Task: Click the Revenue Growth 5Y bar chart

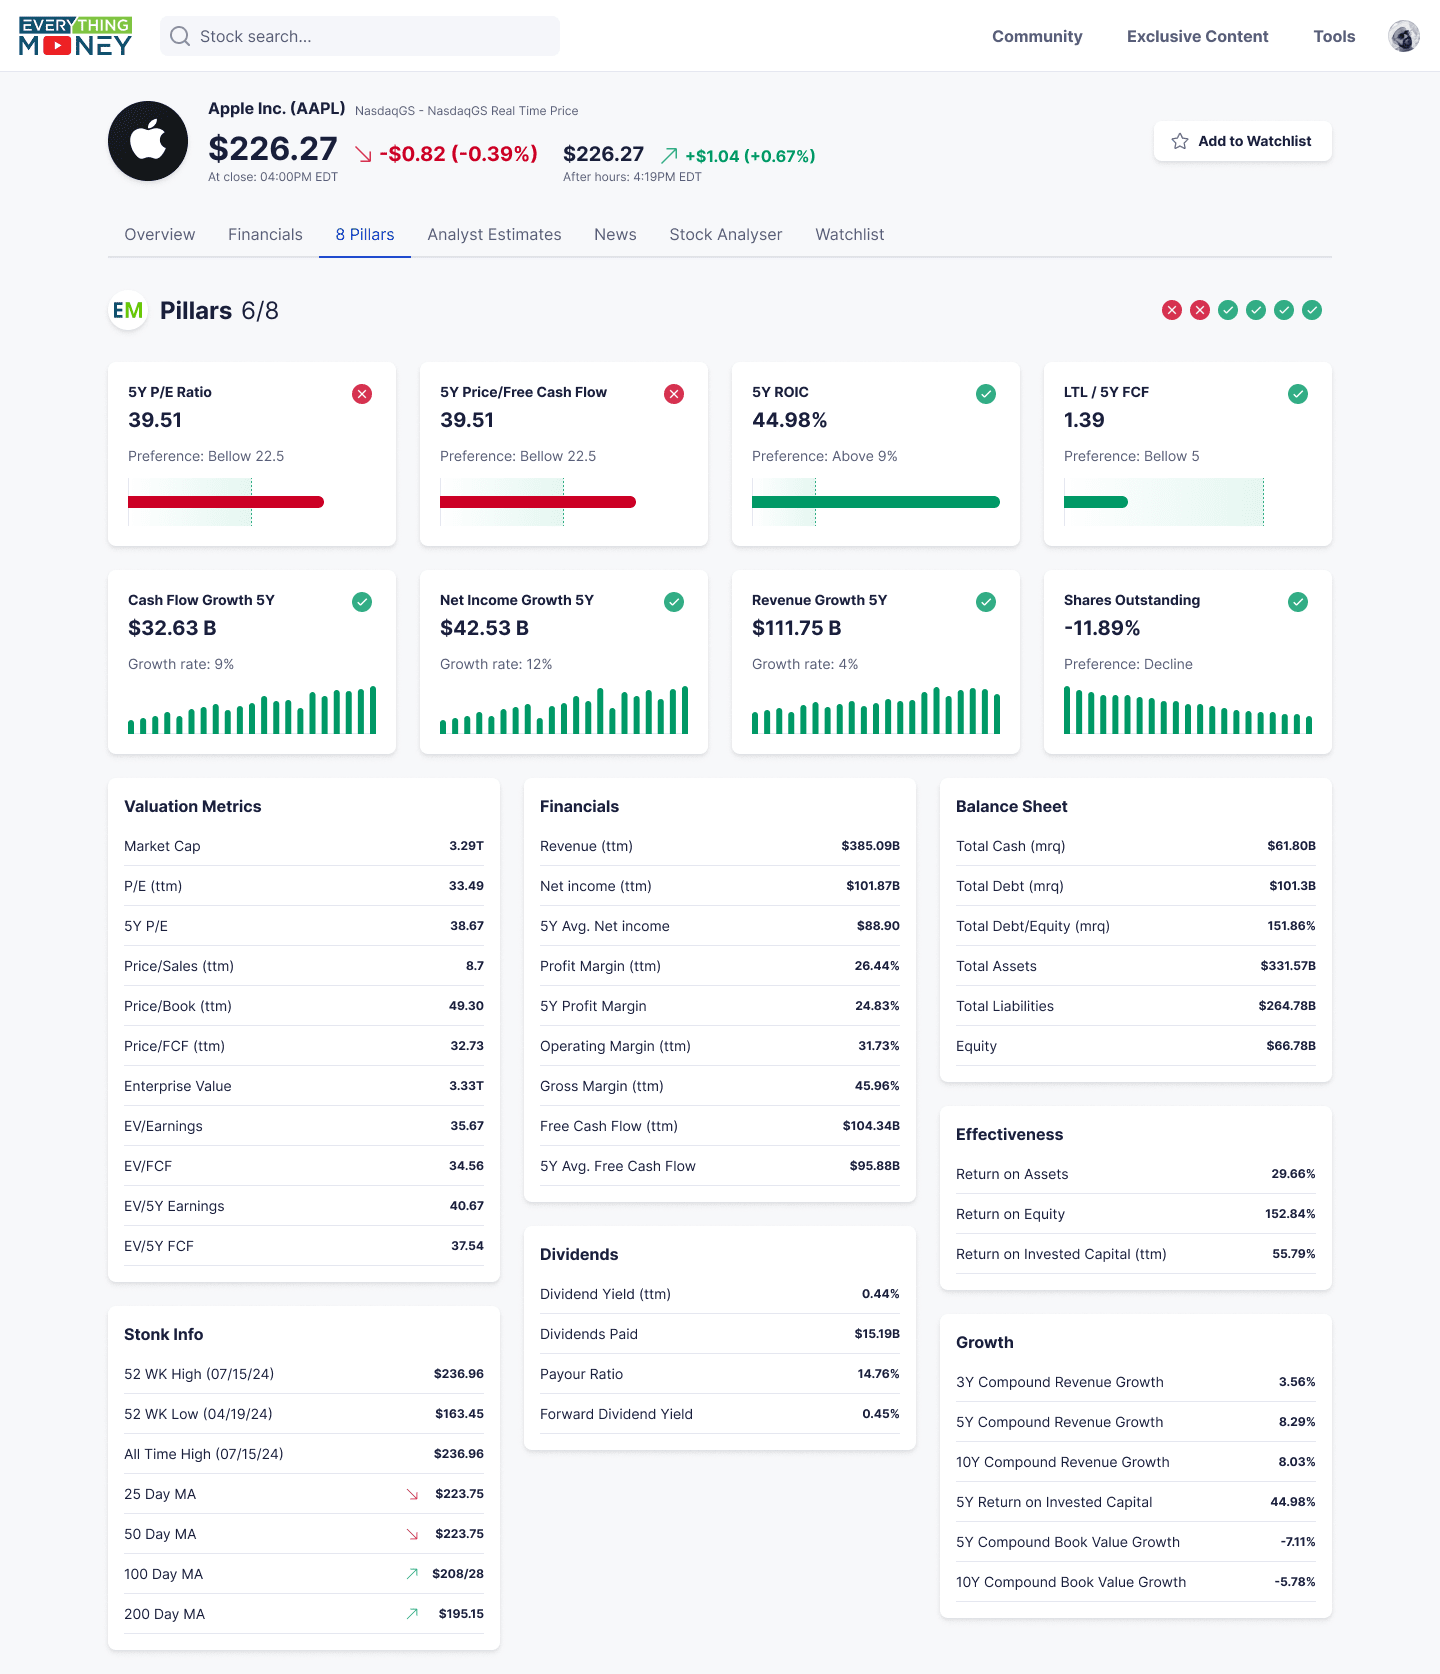Action: [876, 710]
